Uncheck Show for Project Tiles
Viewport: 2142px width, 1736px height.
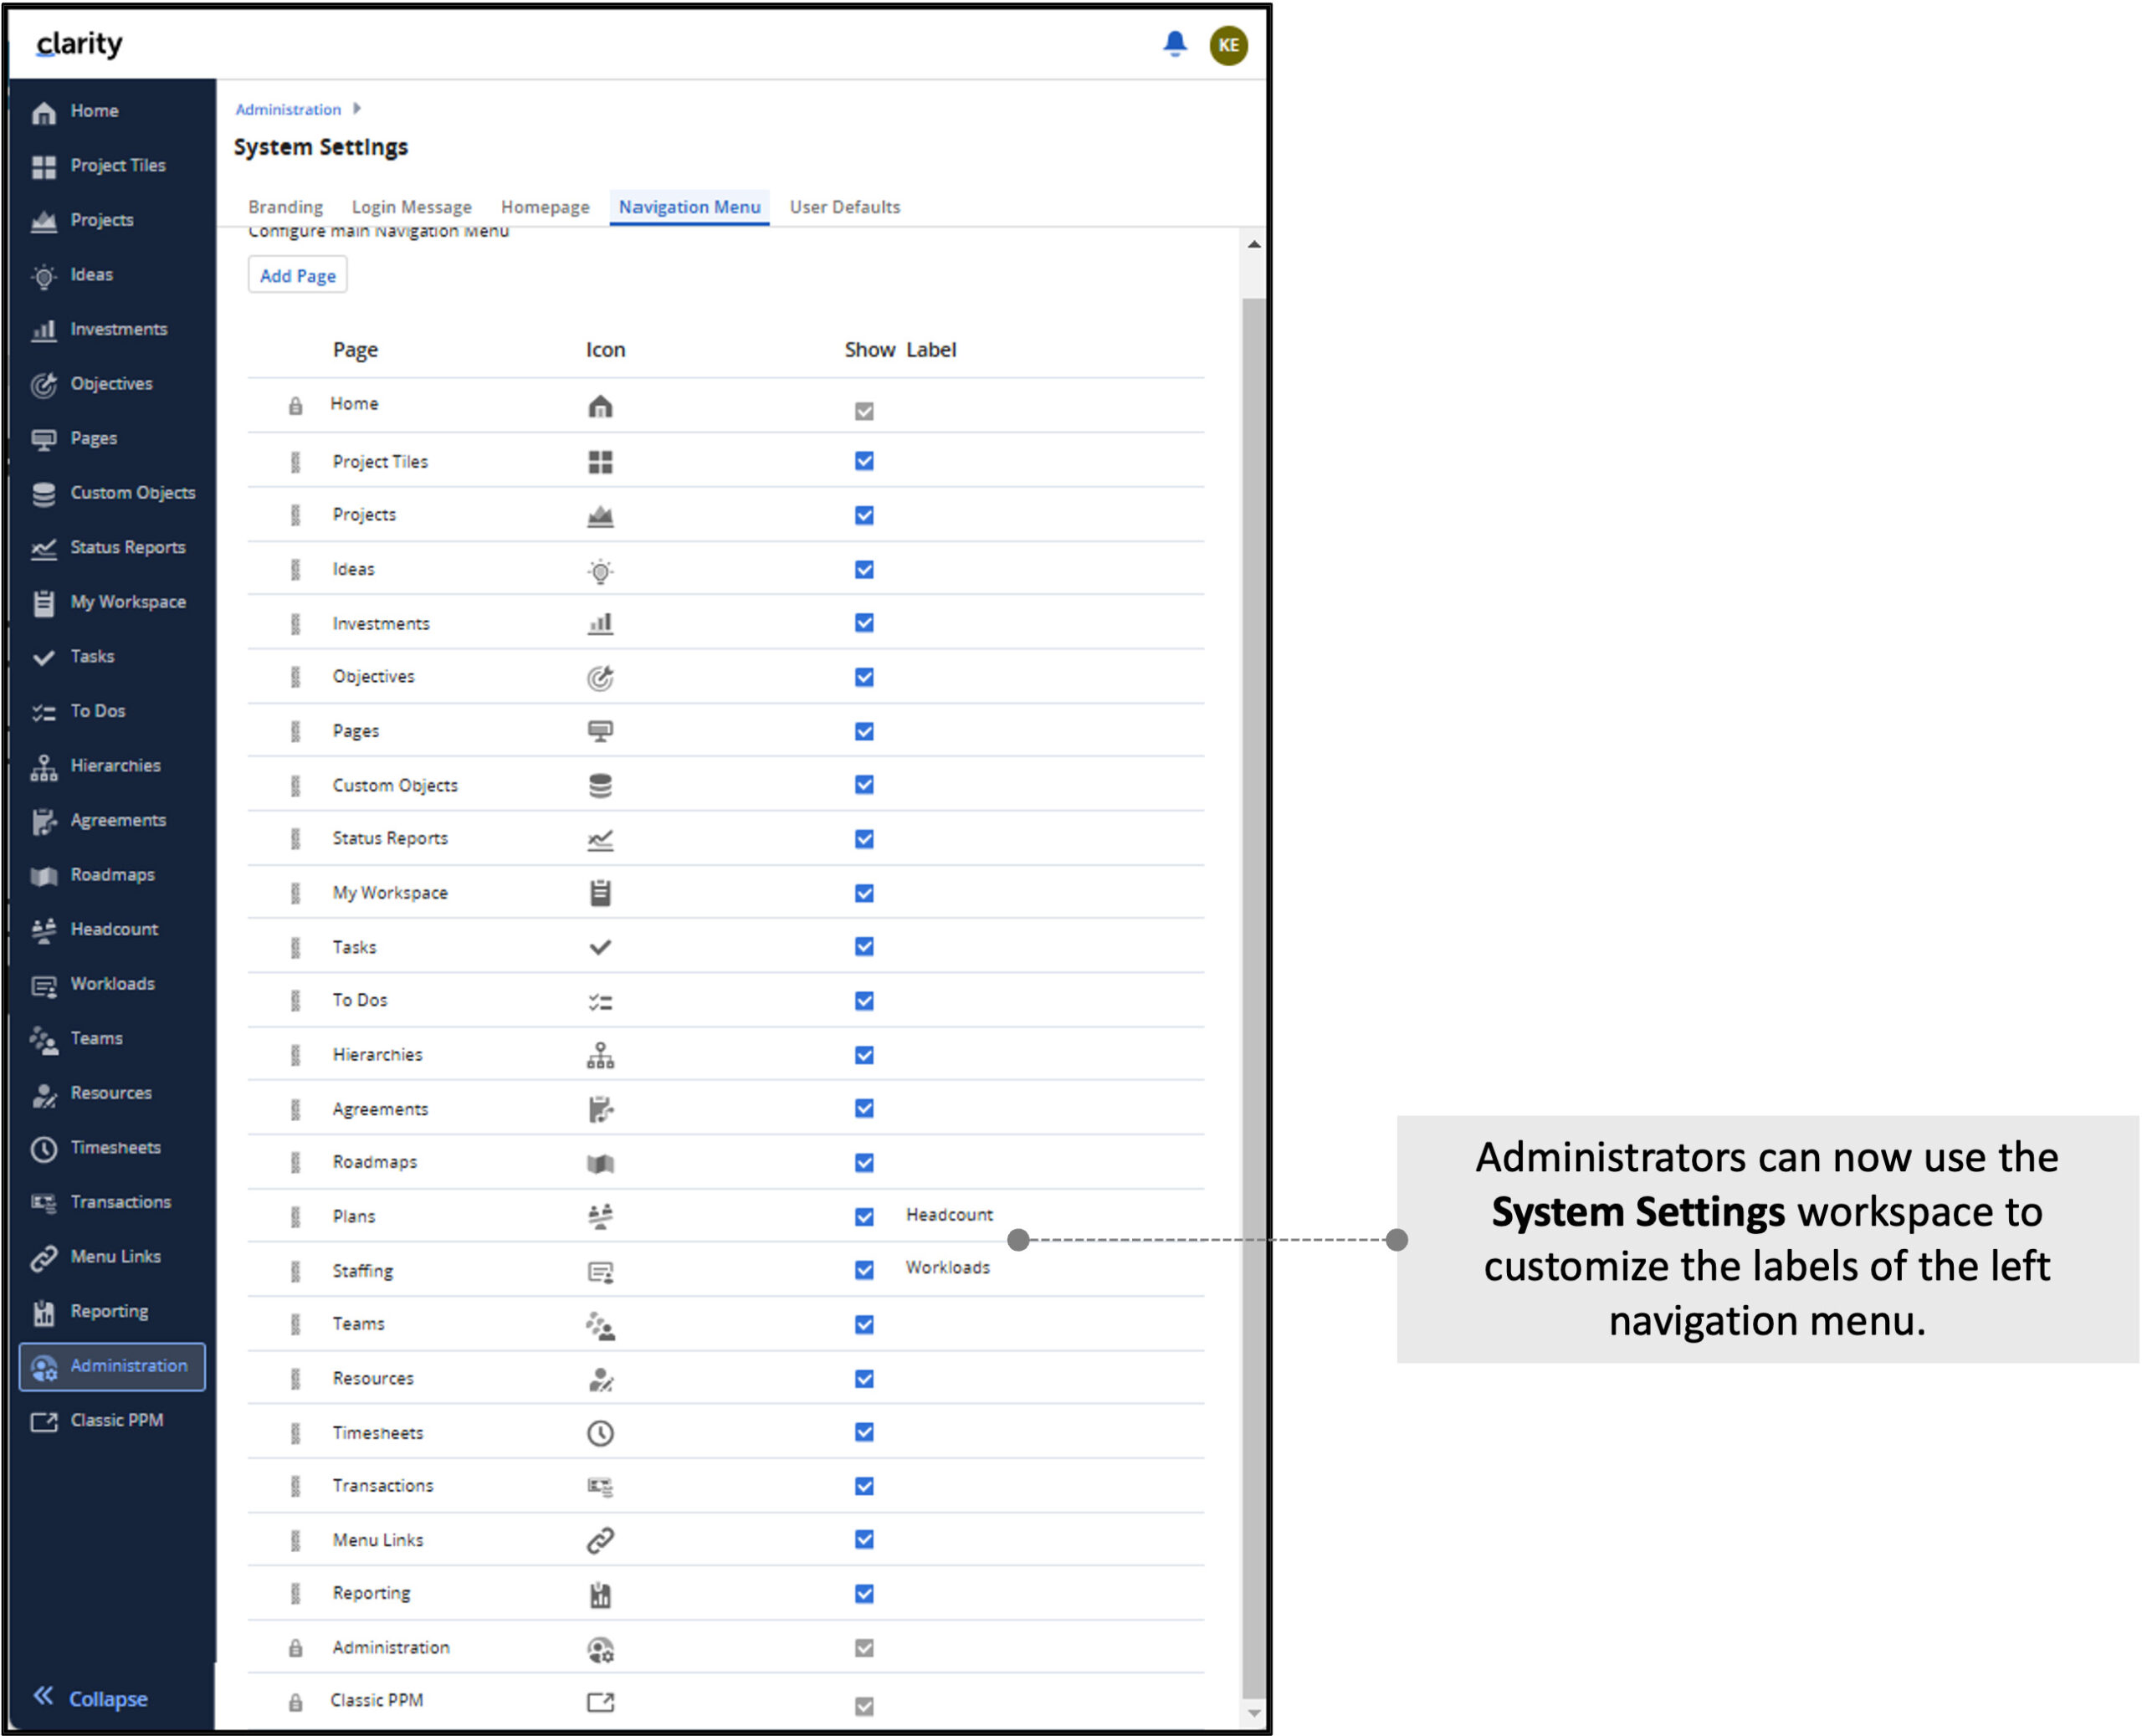click(x=864, y=461)
